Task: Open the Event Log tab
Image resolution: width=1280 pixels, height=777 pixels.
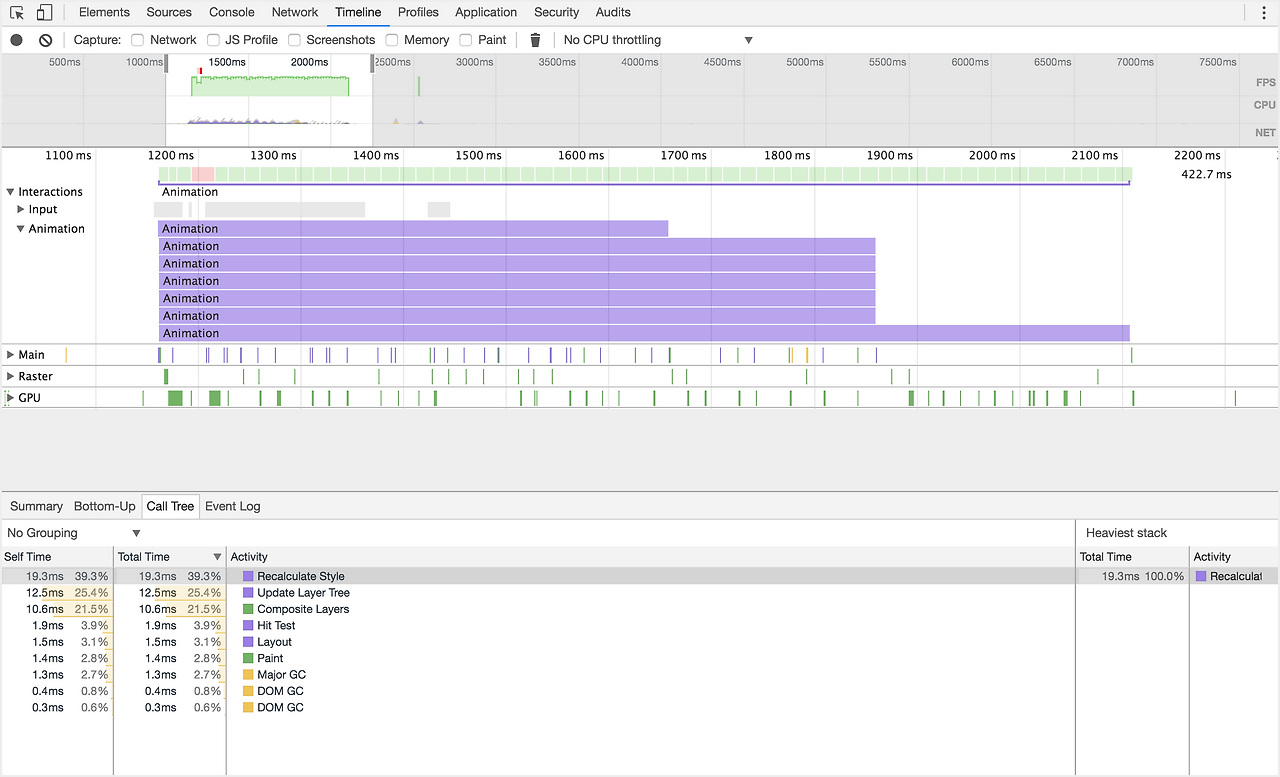Action: click(233, 506)
